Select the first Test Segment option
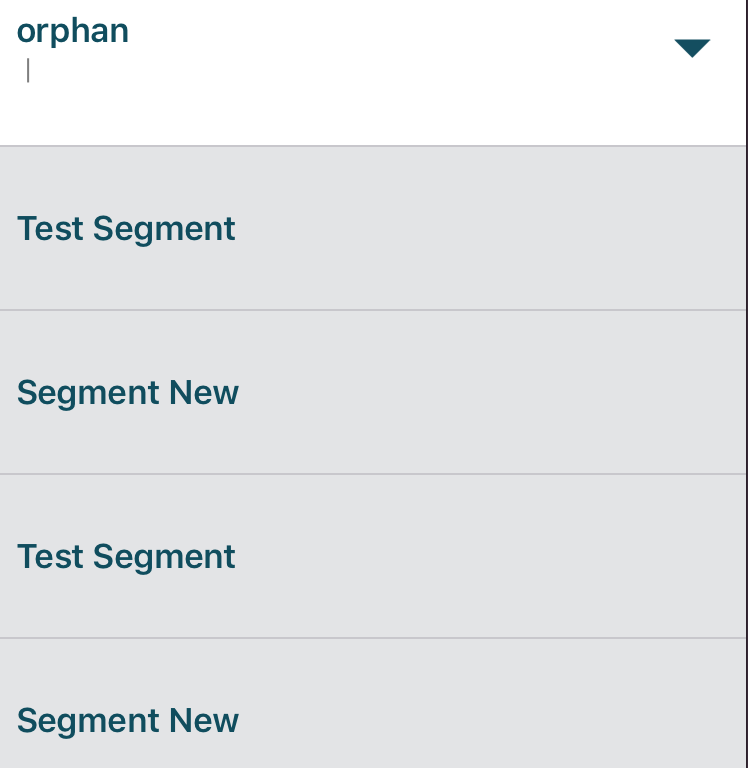Image resolution: width=748 pixels, height=768 pixels. 127,229
